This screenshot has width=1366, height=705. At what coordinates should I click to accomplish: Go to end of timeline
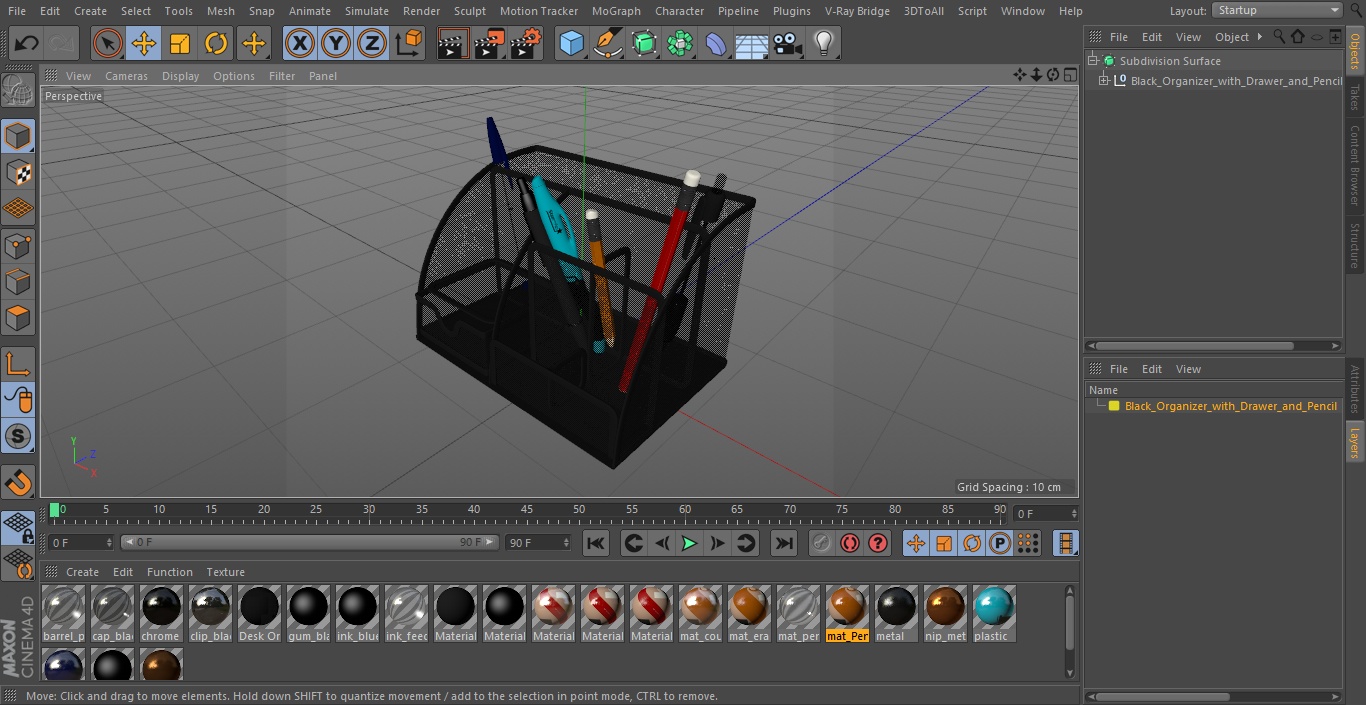click(784, 543)
